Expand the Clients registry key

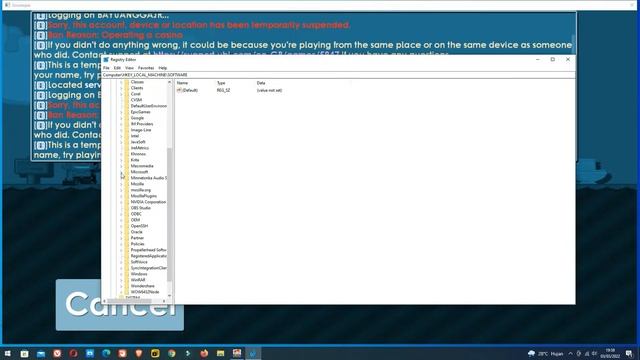[121, 88]
